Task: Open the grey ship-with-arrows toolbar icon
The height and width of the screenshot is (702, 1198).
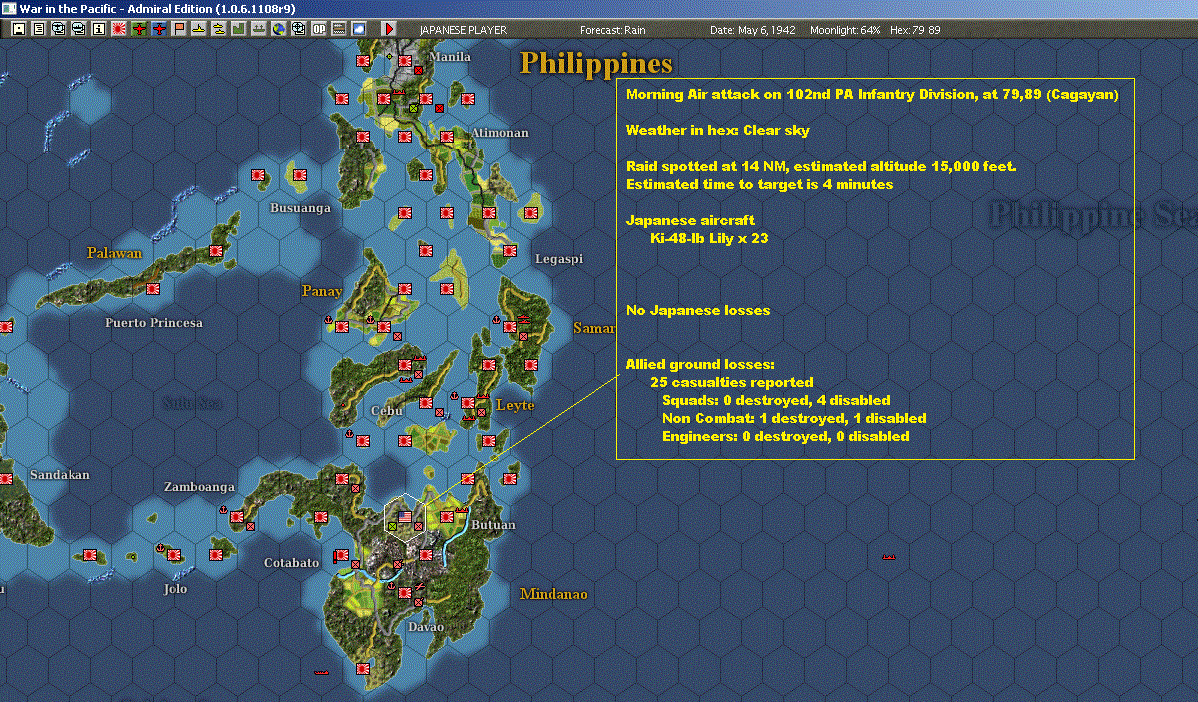Action: coord(258,29)
